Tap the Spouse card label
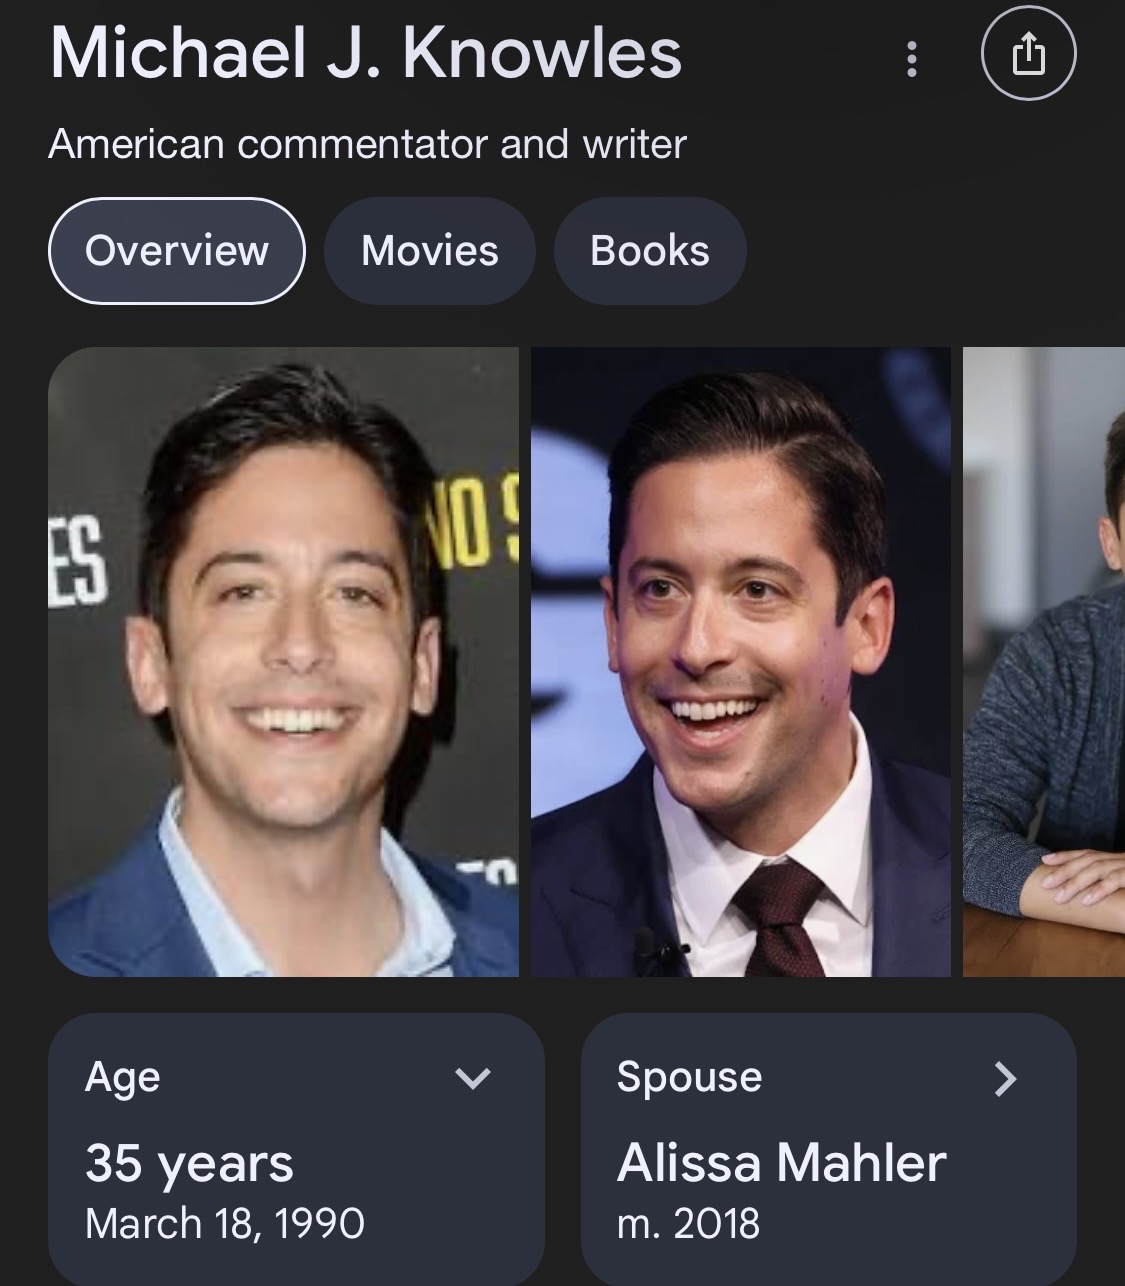Viewport: 1125px width, 1286px height. 689,1077
